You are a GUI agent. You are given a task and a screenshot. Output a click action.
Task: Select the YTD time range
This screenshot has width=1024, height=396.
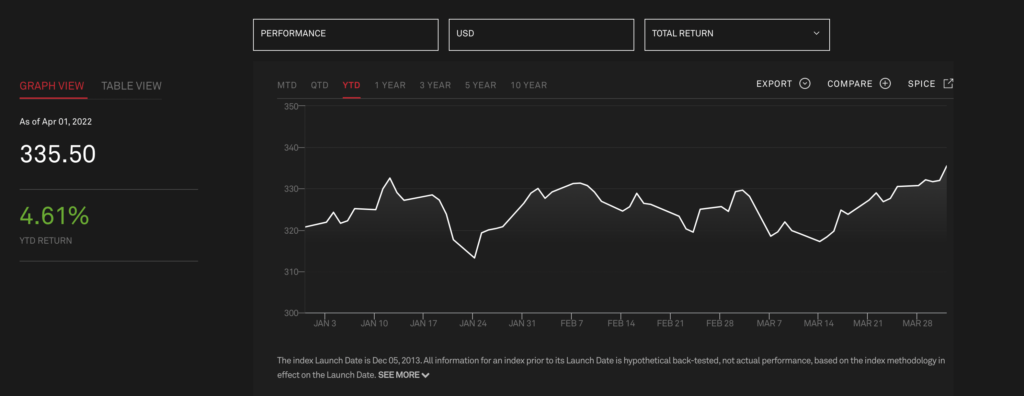click(x=351, y=85)
